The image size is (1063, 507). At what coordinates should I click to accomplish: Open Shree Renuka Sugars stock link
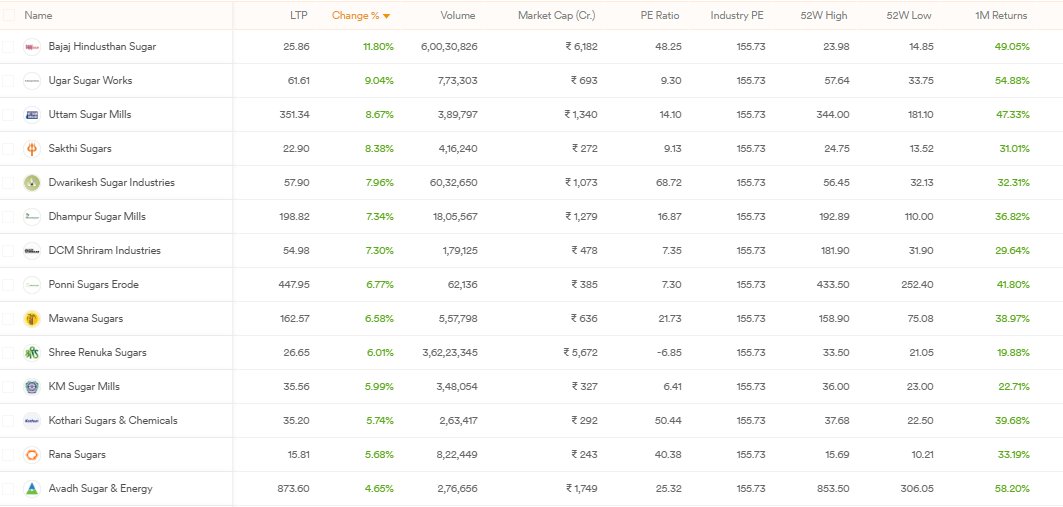(x=97, y=352)
